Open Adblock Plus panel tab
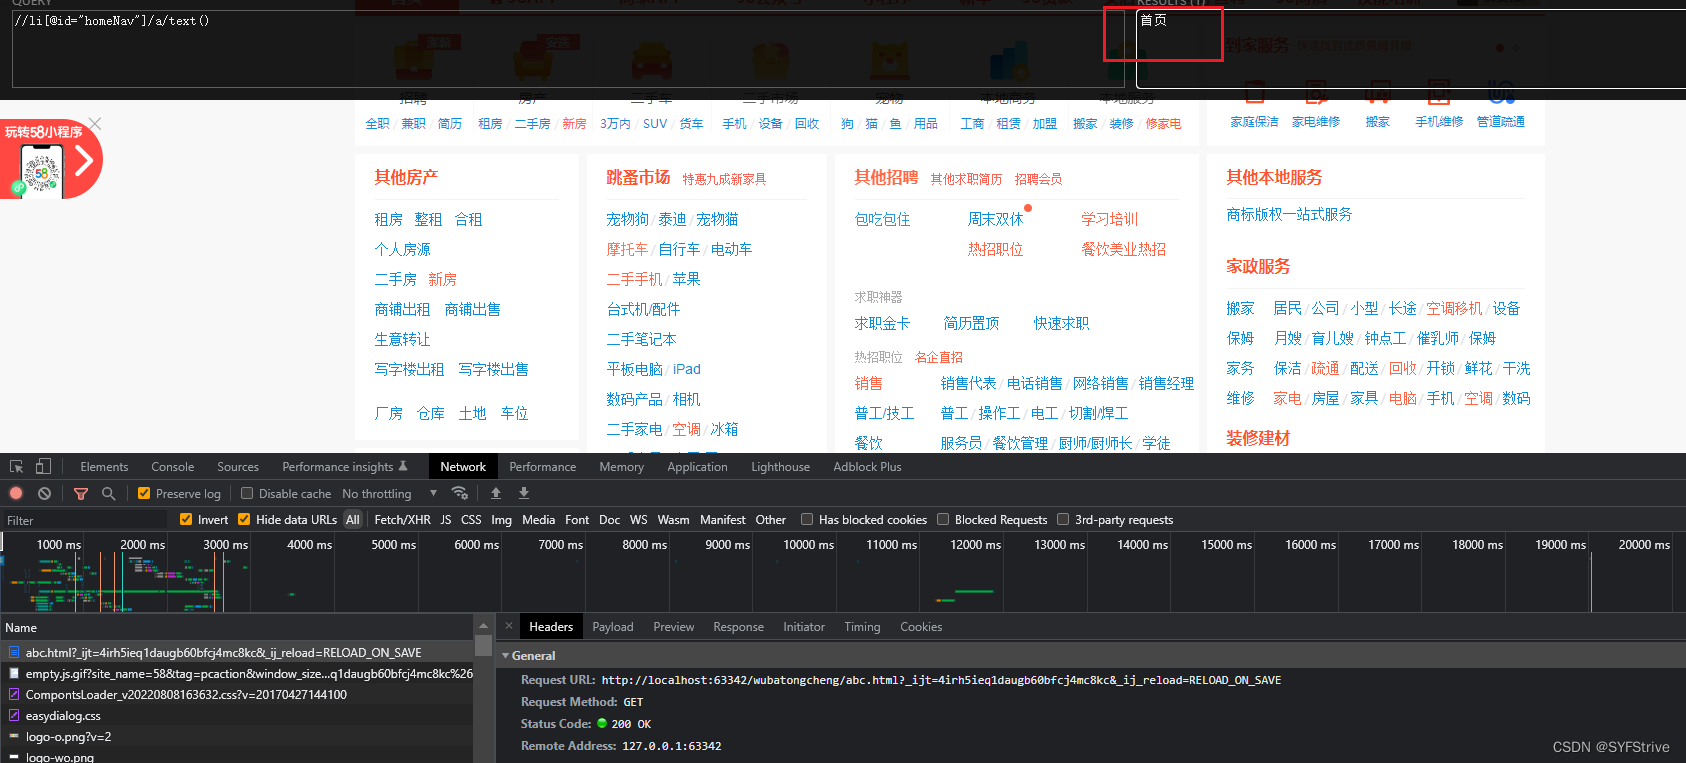 point(867,467)
